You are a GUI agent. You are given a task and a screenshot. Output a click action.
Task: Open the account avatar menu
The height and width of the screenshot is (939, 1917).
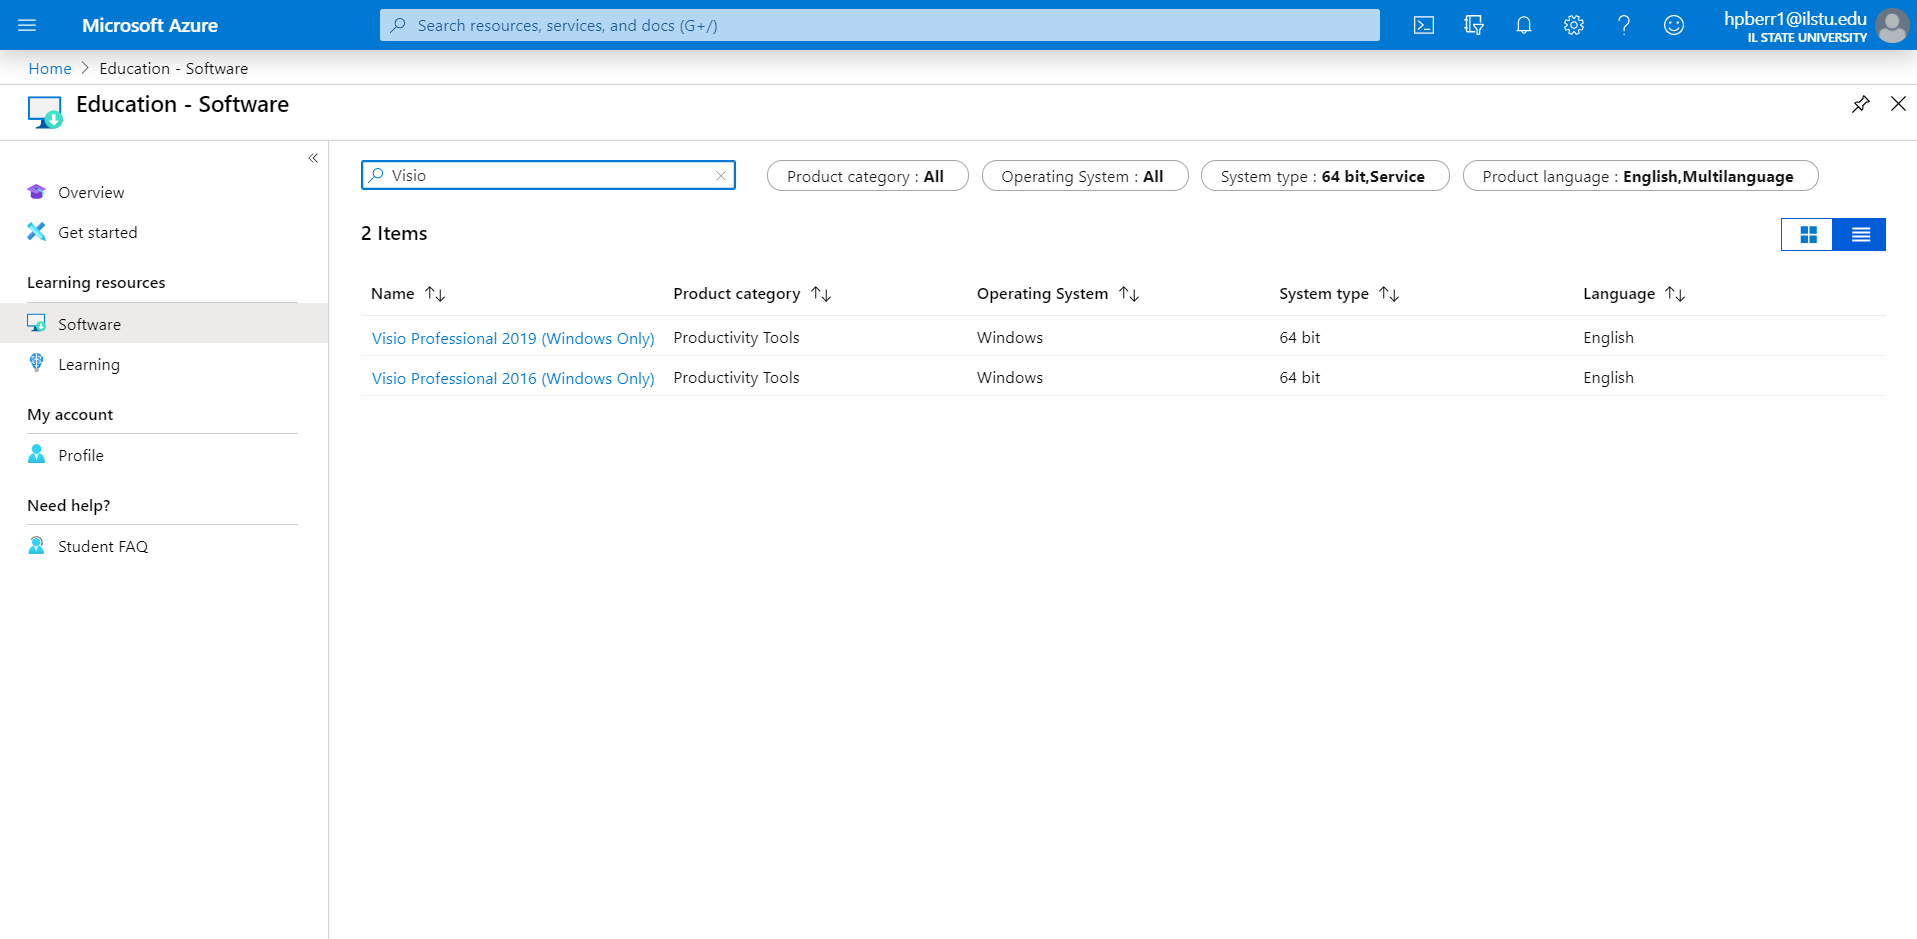[1892, 25]
